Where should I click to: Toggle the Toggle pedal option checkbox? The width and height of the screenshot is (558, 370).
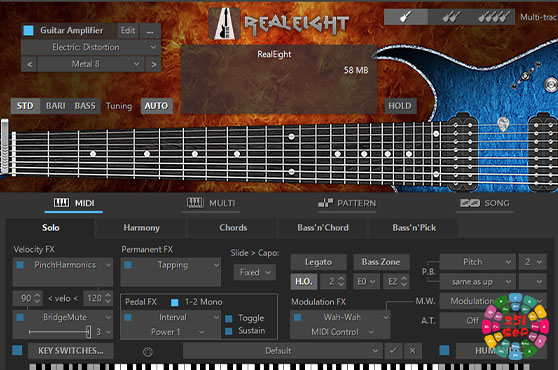229,318
